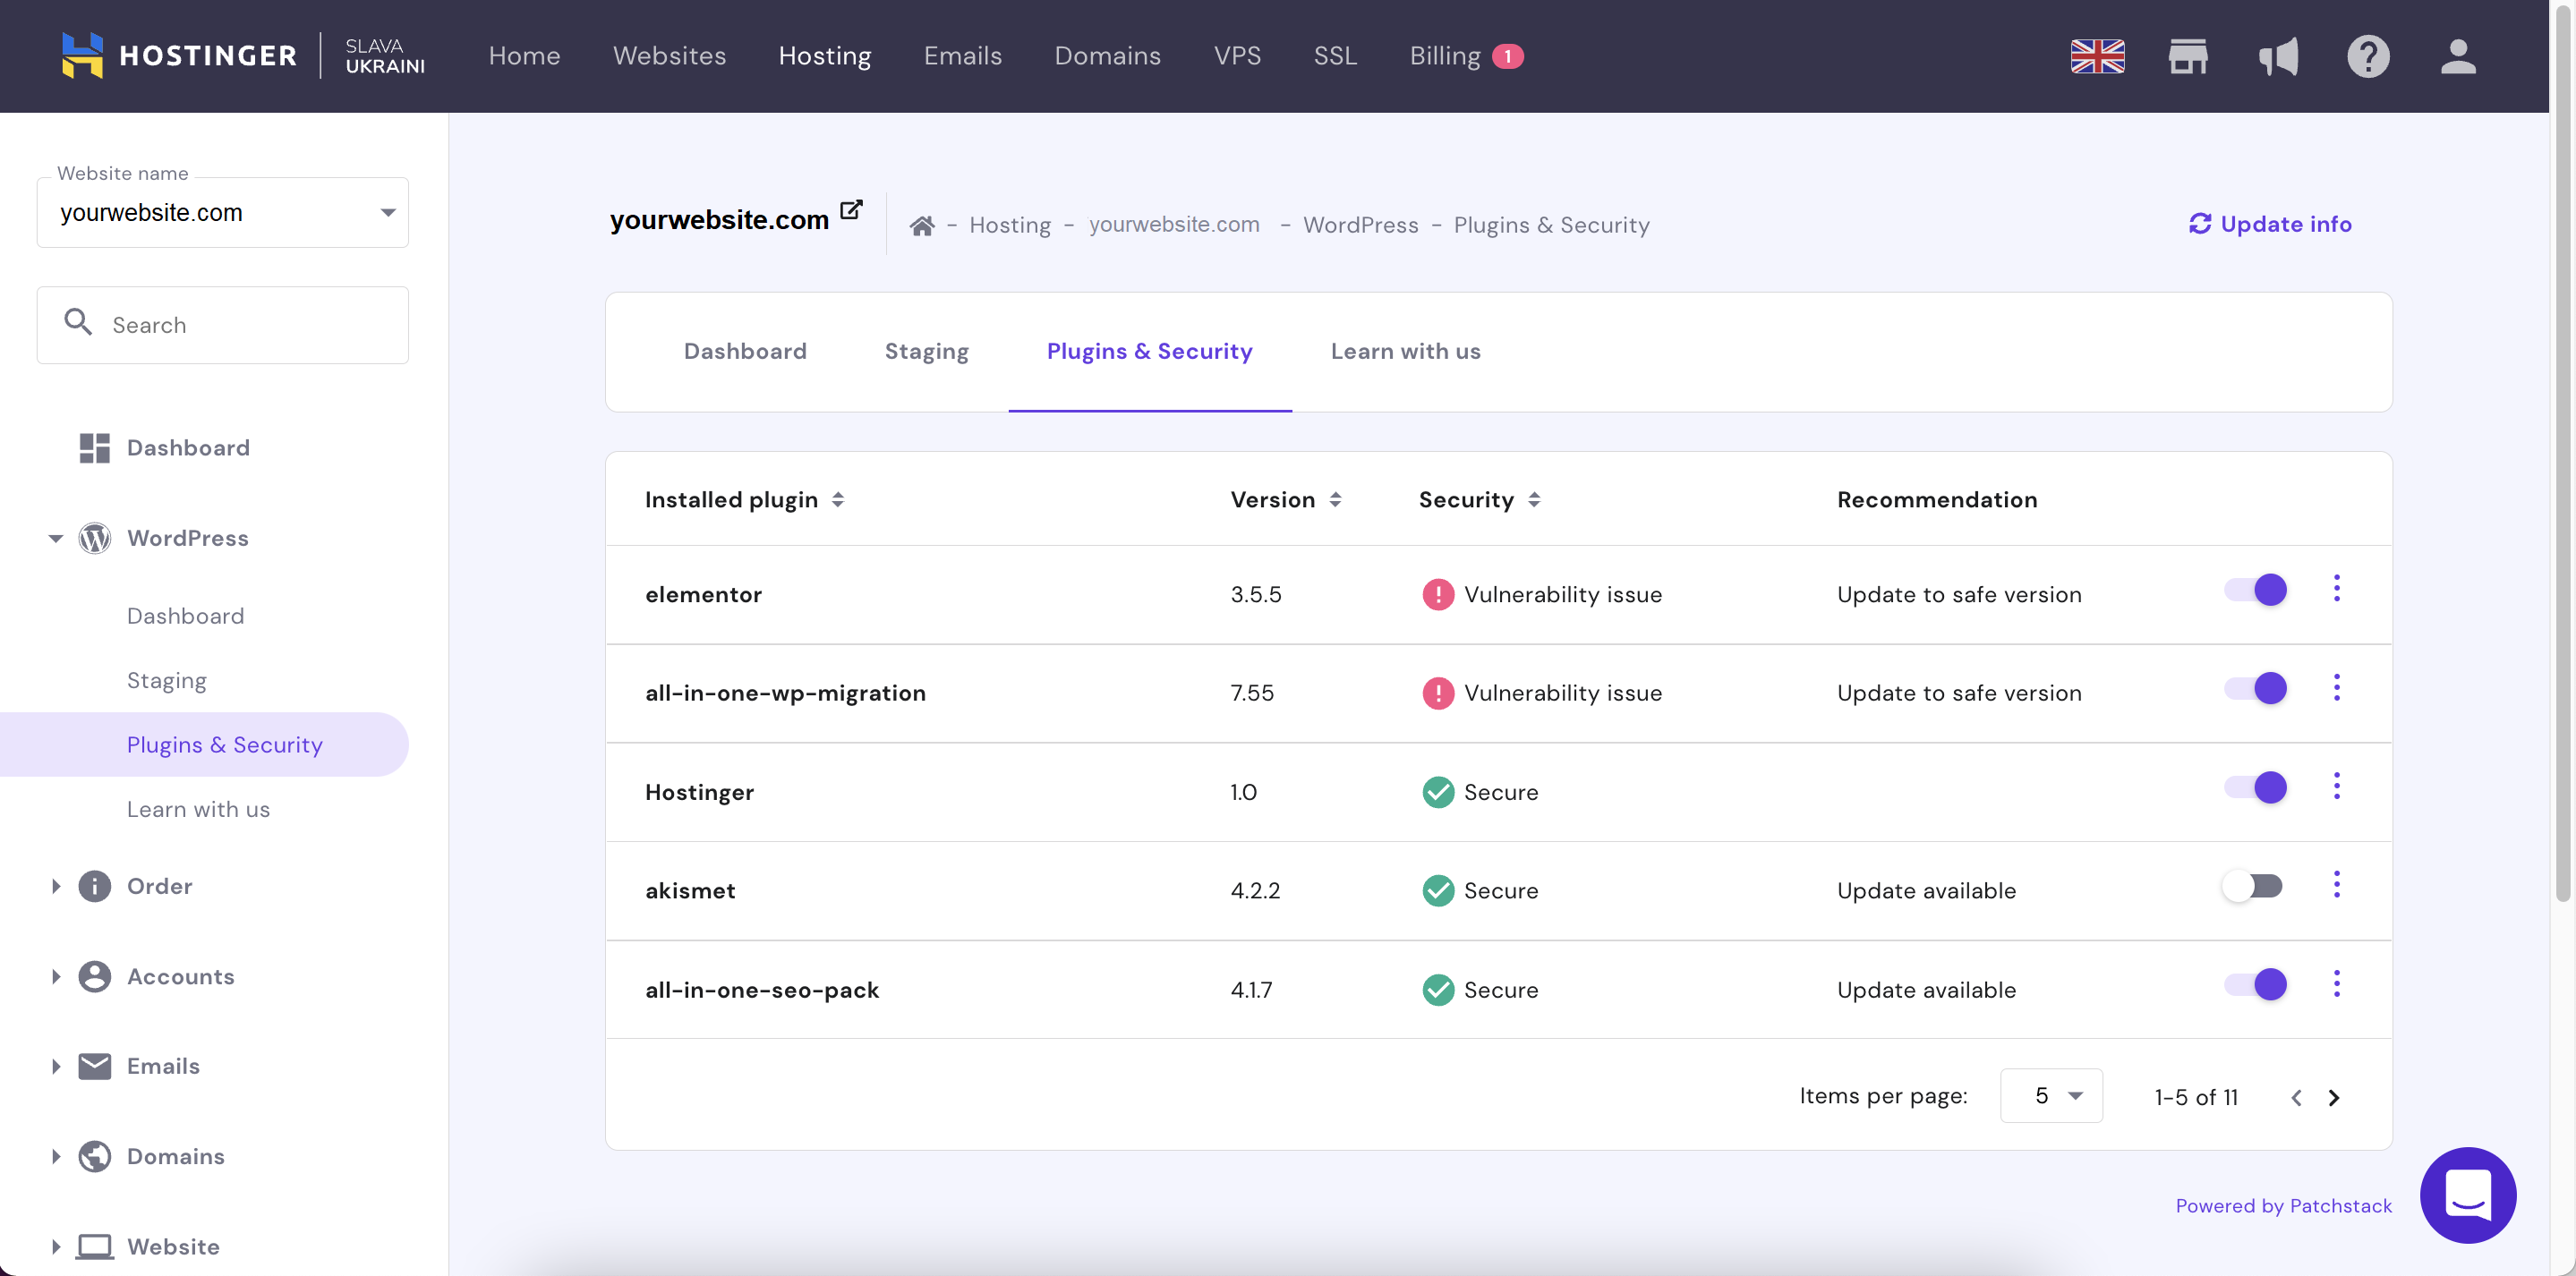Open the help question mark icon
Image resolution: width=2576 pixels, height=1276 pixels.
(x=2368, y=56)
